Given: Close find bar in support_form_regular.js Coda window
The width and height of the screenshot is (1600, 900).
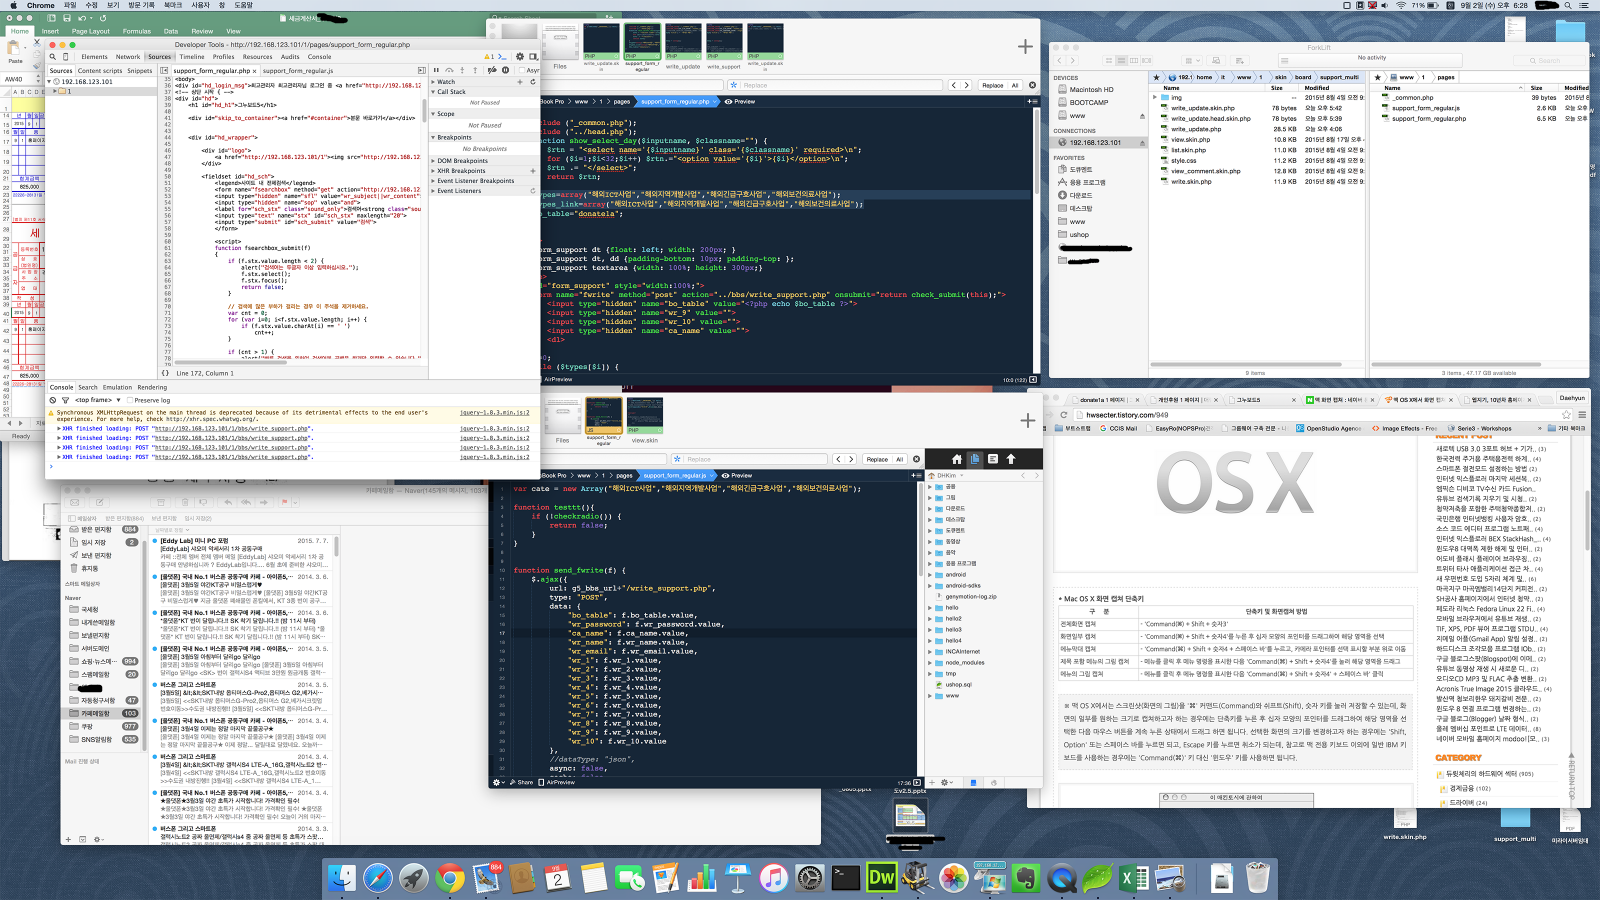Looking at the screenshot, I should (x=916, y=459).
